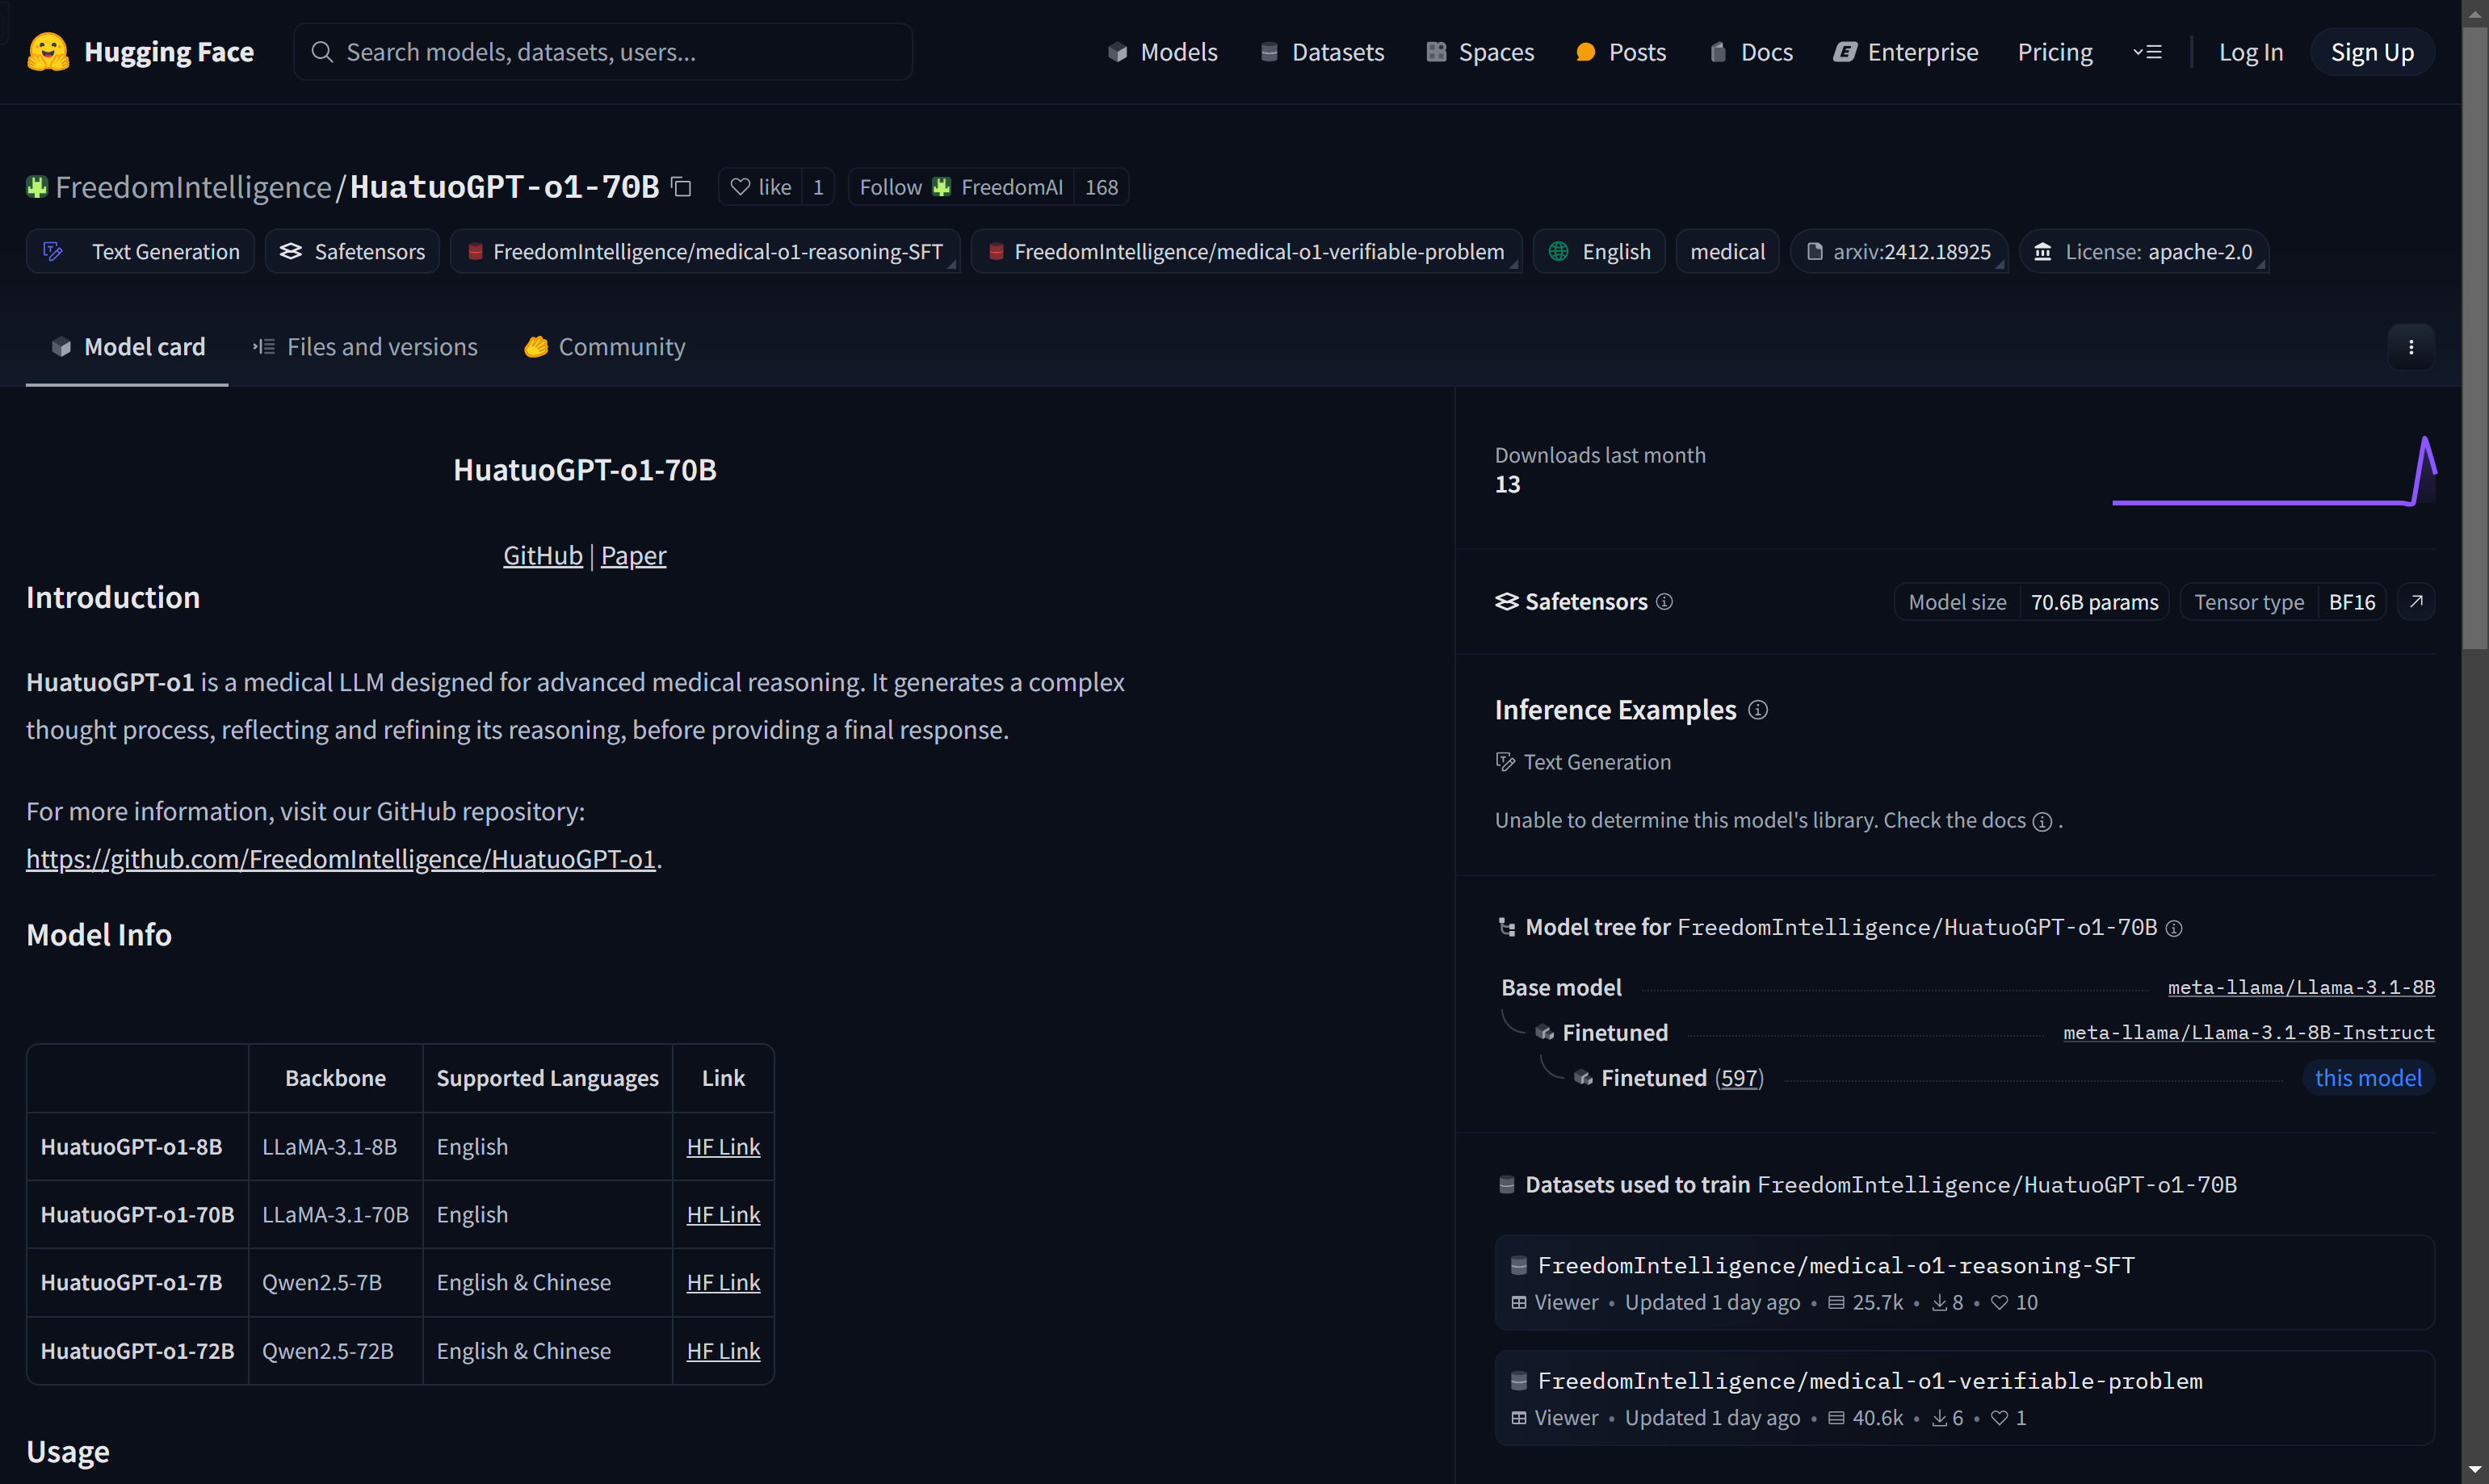The height and width of the screenshot is (1484, 2489).
Task: Click the 'this model' badge
Action: pyautogui.click(x=2368, y=1078)
